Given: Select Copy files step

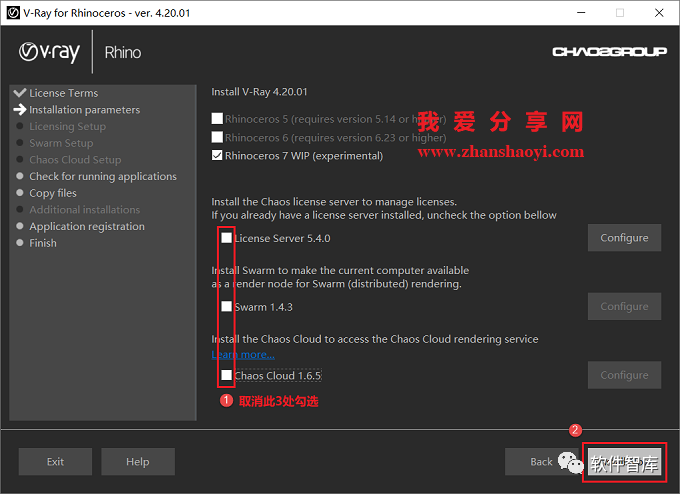Looking at the screenshot, I should pos(53,193).
